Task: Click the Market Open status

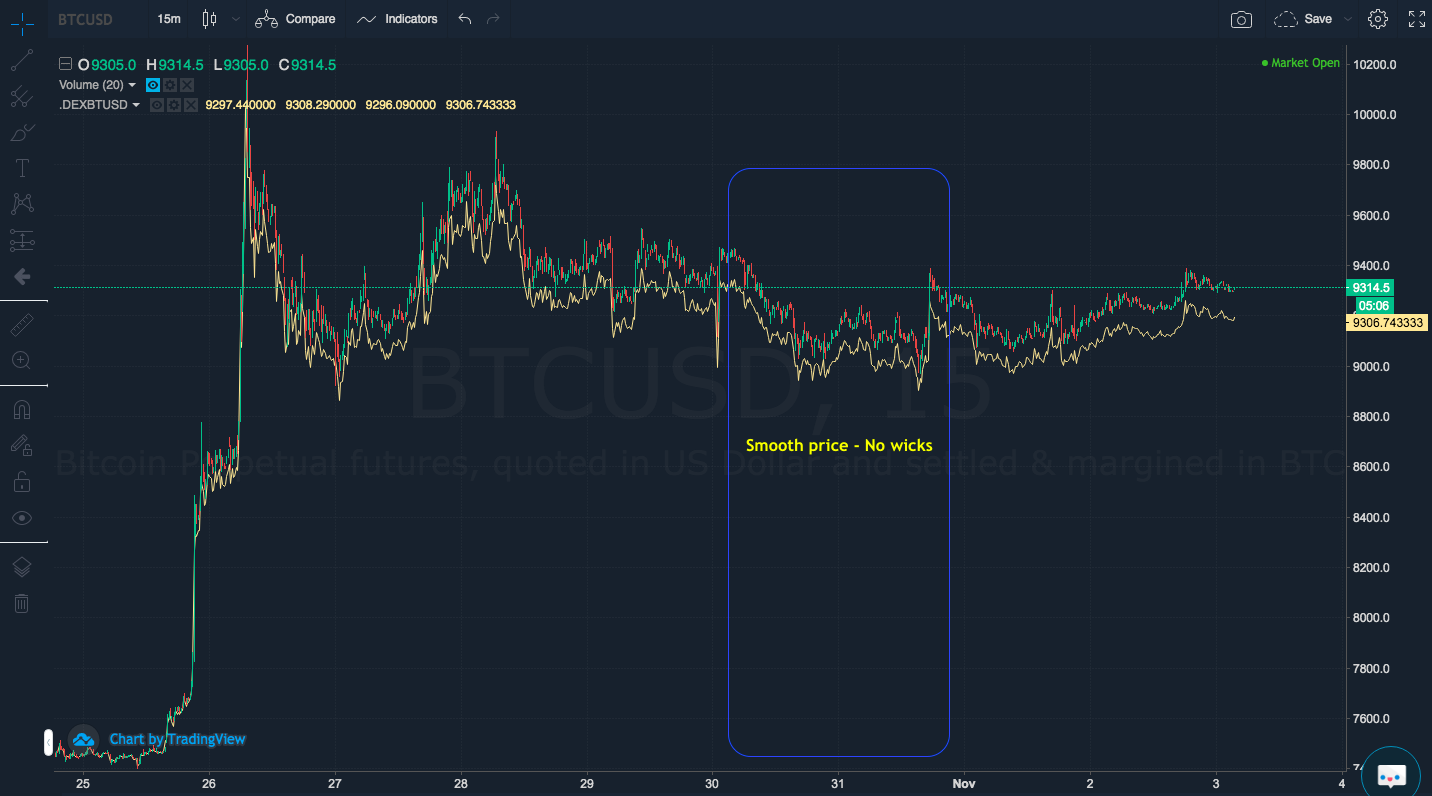Action: 1300,63
